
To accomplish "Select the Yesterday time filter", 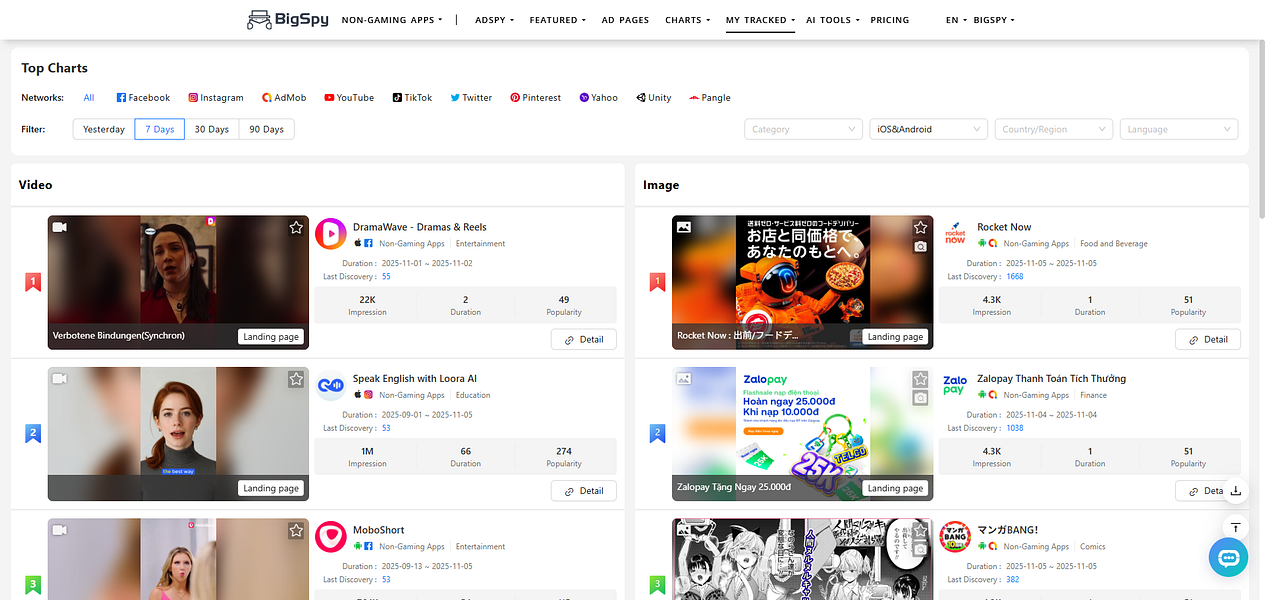I will coord(104,129).
